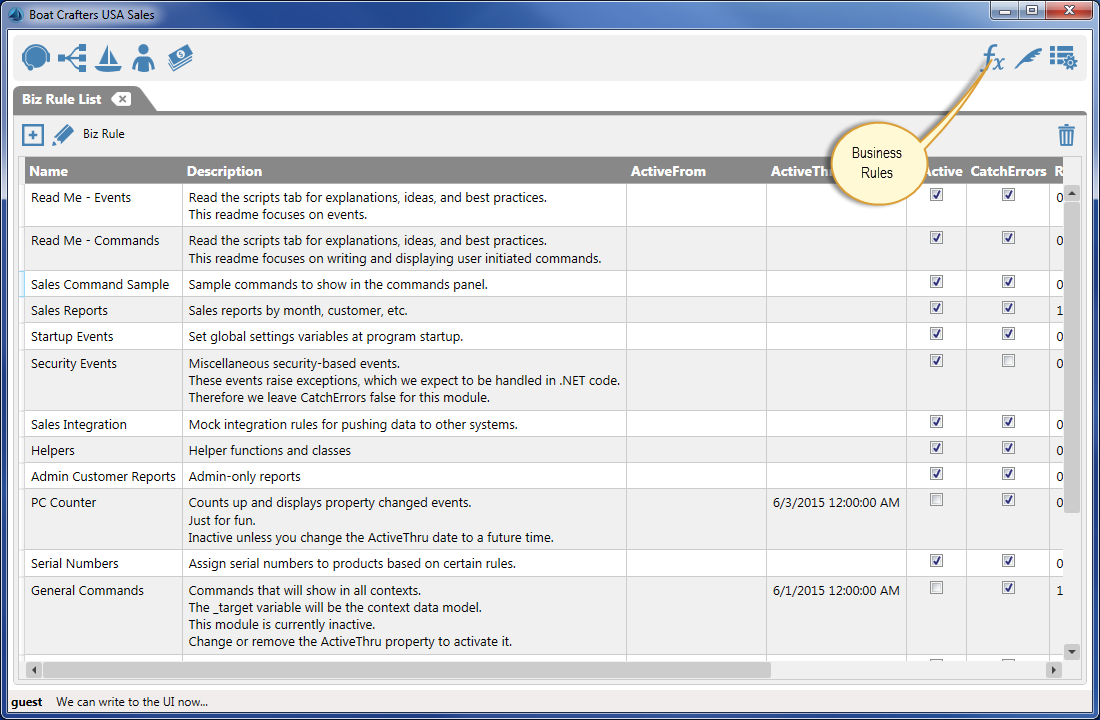Switch to the Biz Rule List tab
This screenshot has height=720, width=1100.
62,99
